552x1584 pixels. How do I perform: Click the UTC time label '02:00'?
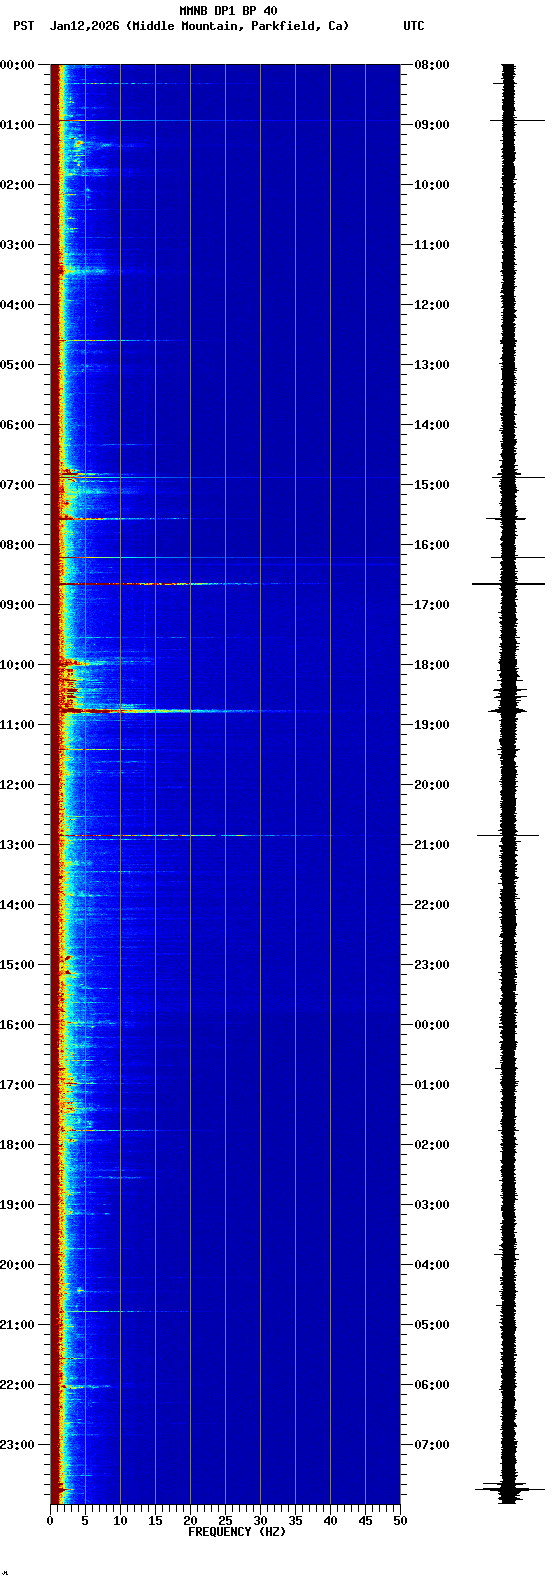coord(432,1145)
